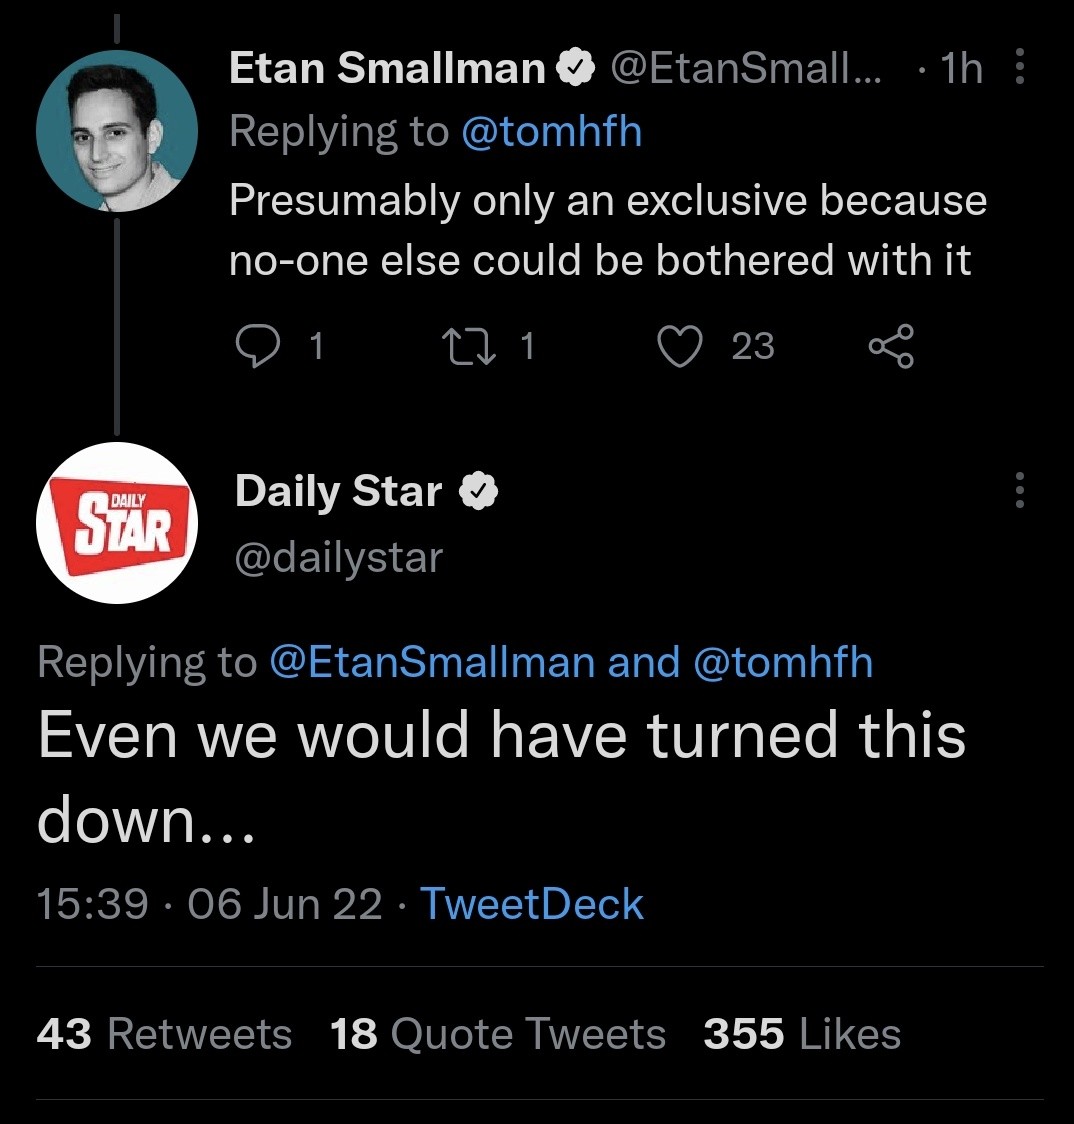1074x1124 pixels.
Task: Retweet Etan Smallman's tweet
Action: pyautogui.click(x=465, y=346)
